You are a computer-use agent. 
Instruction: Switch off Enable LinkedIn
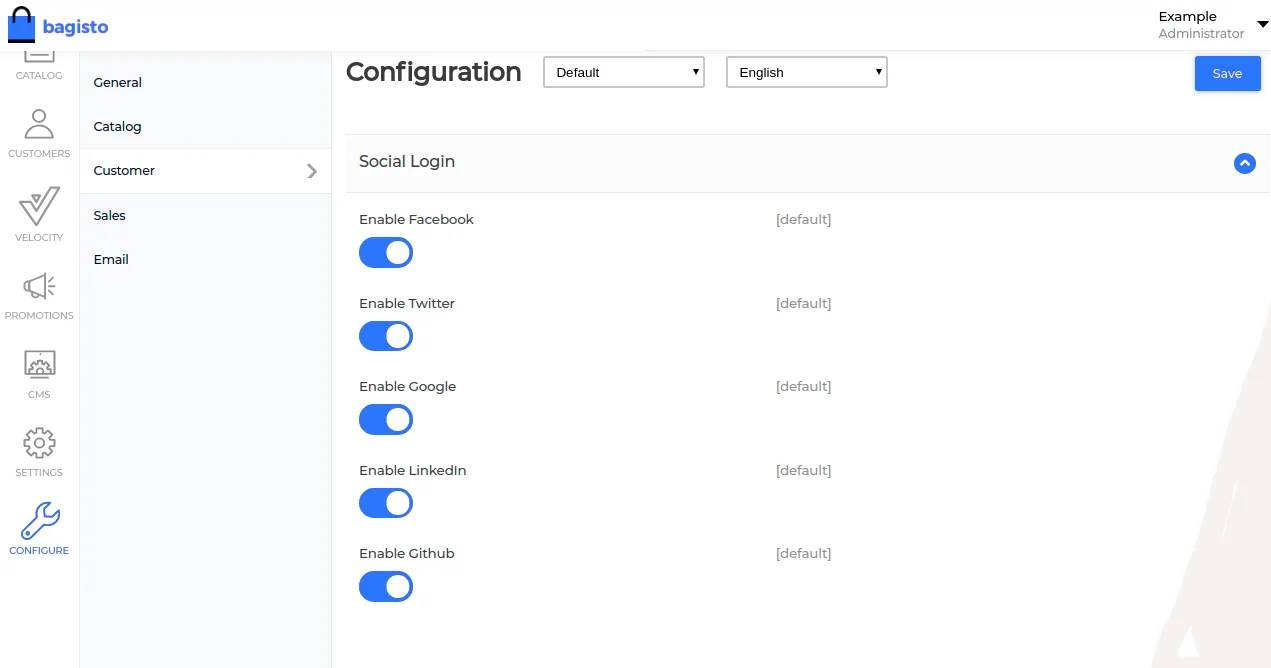pyautogui.click(x=386, y=503)
